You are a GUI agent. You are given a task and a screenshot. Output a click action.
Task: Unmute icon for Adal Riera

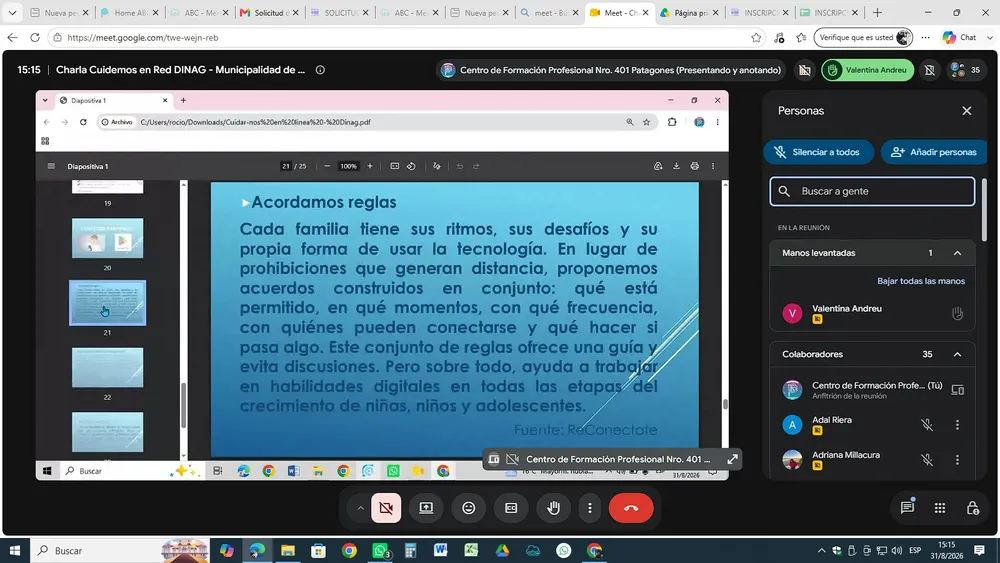[x=927, y=425]
